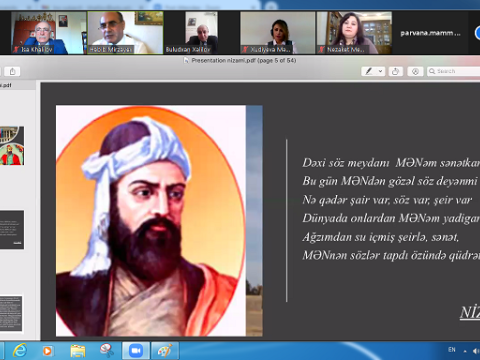The width and height of the screenshot is (480, 360).
Task: Select the Highlight pen tool
Action: (x=369, y=71)
